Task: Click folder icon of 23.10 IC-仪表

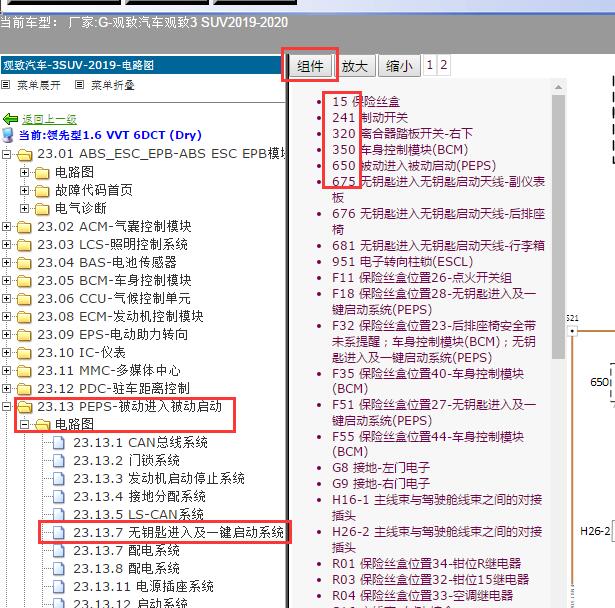Action: 24,353
